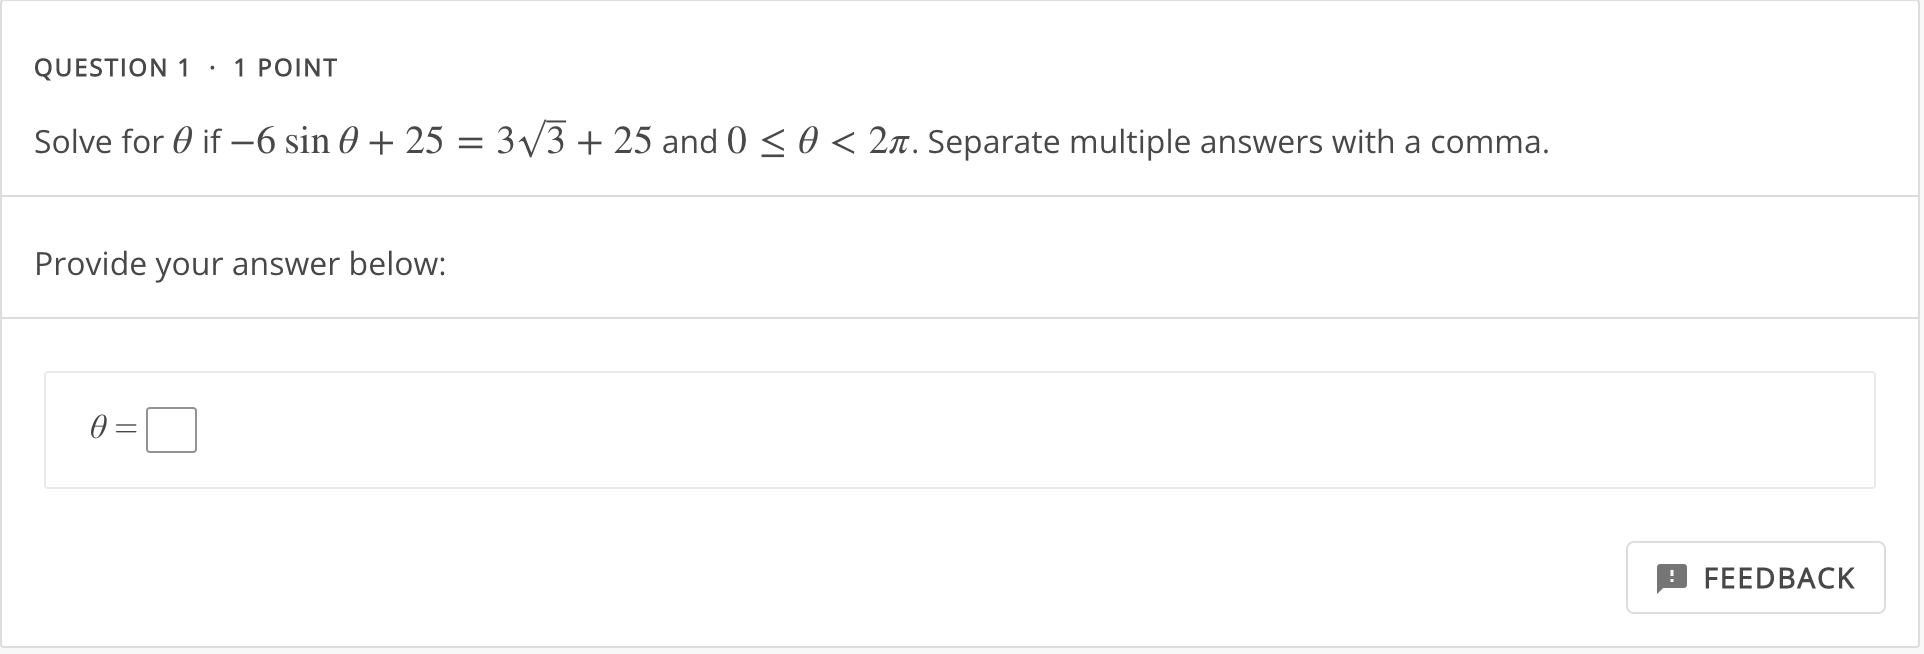Click the equals sign beside theta

(x=125, y=429)
